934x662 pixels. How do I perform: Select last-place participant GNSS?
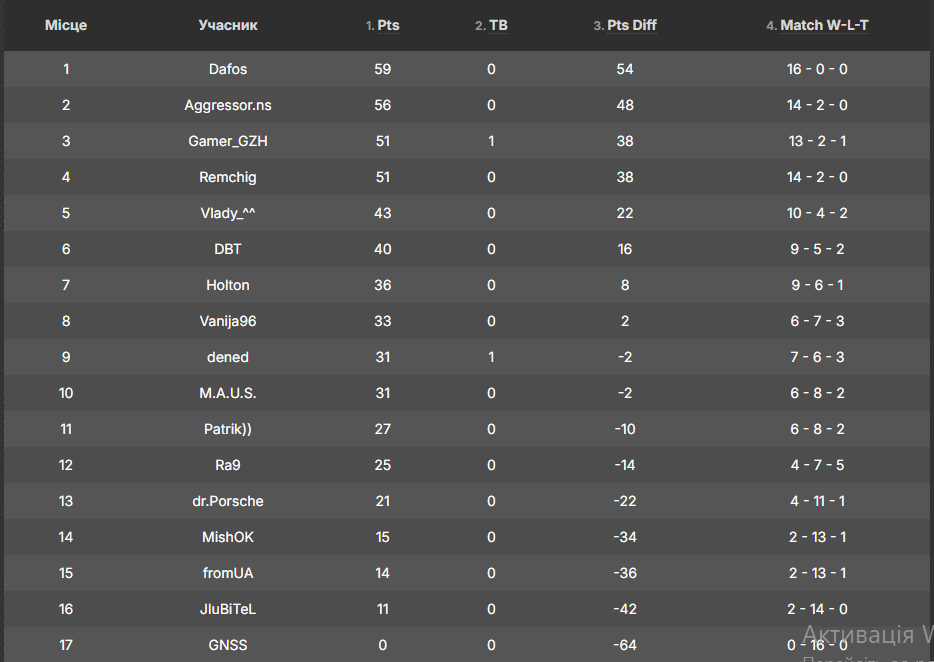click(228, 645)
